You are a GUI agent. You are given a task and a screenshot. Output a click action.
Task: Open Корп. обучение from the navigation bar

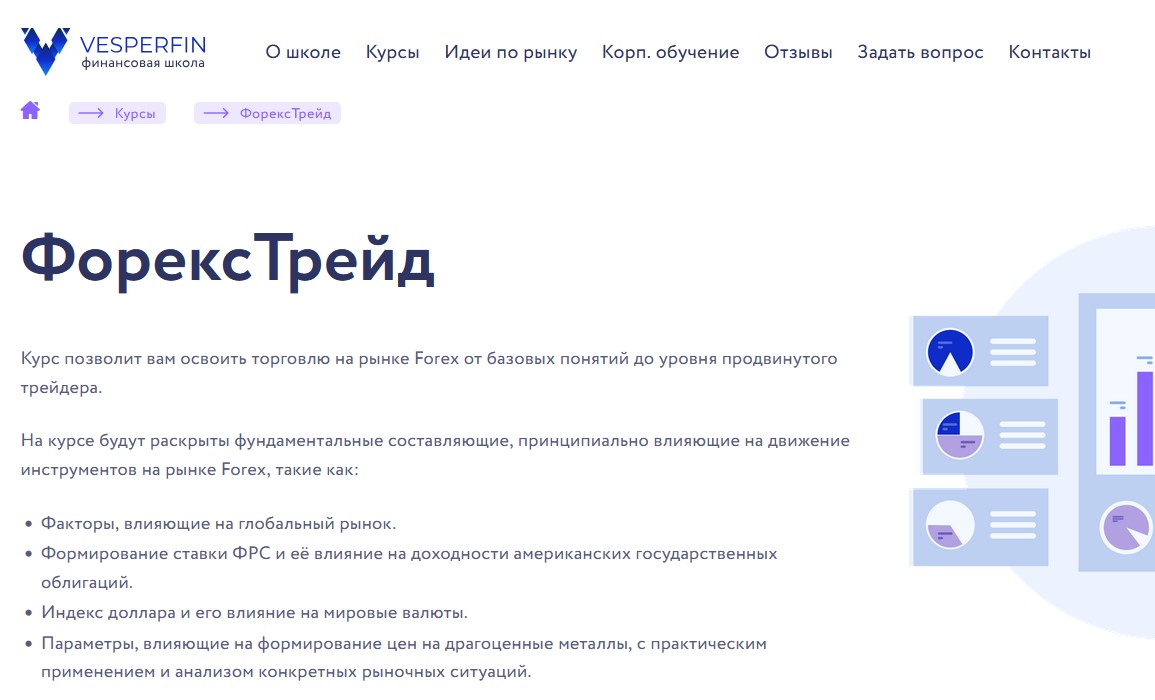coord(669,52)
